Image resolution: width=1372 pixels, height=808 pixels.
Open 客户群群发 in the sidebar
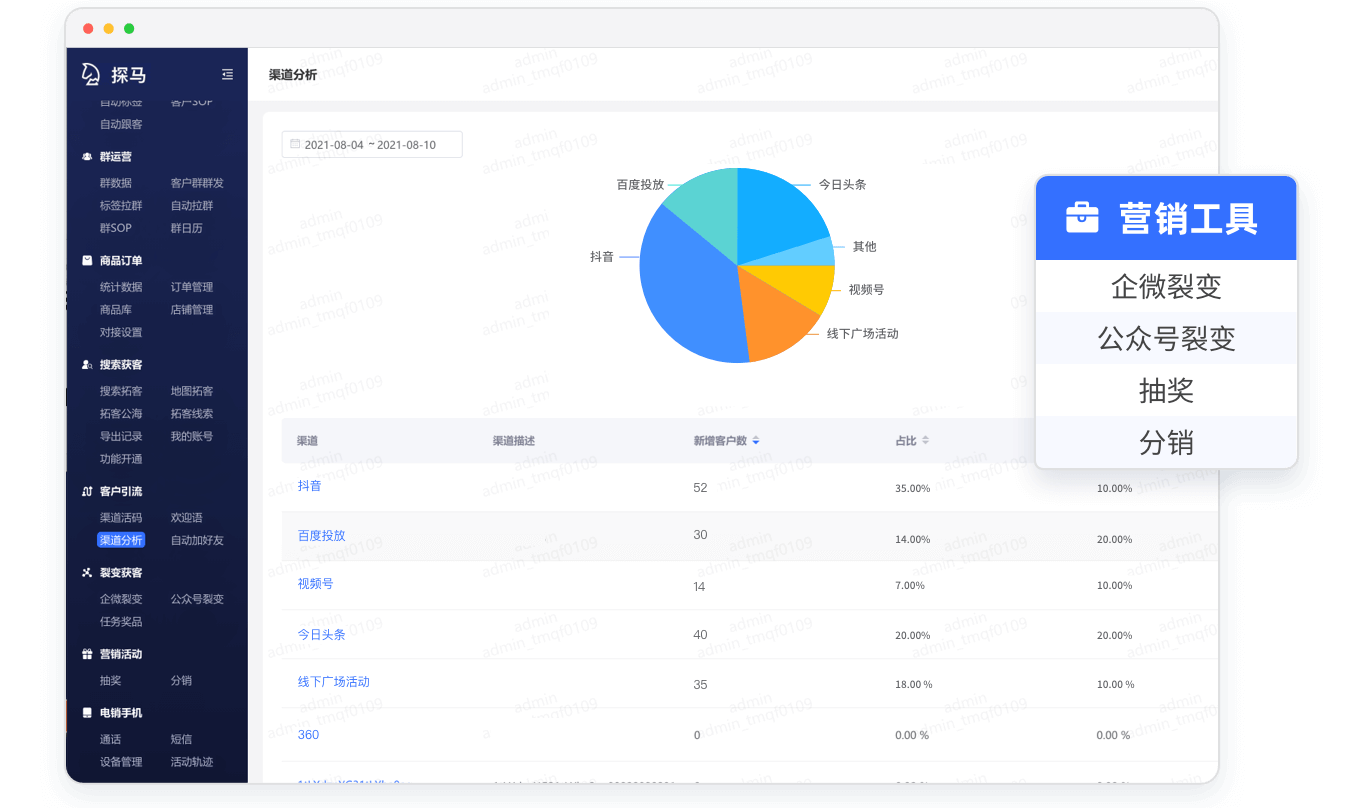(x=197, y=183)
